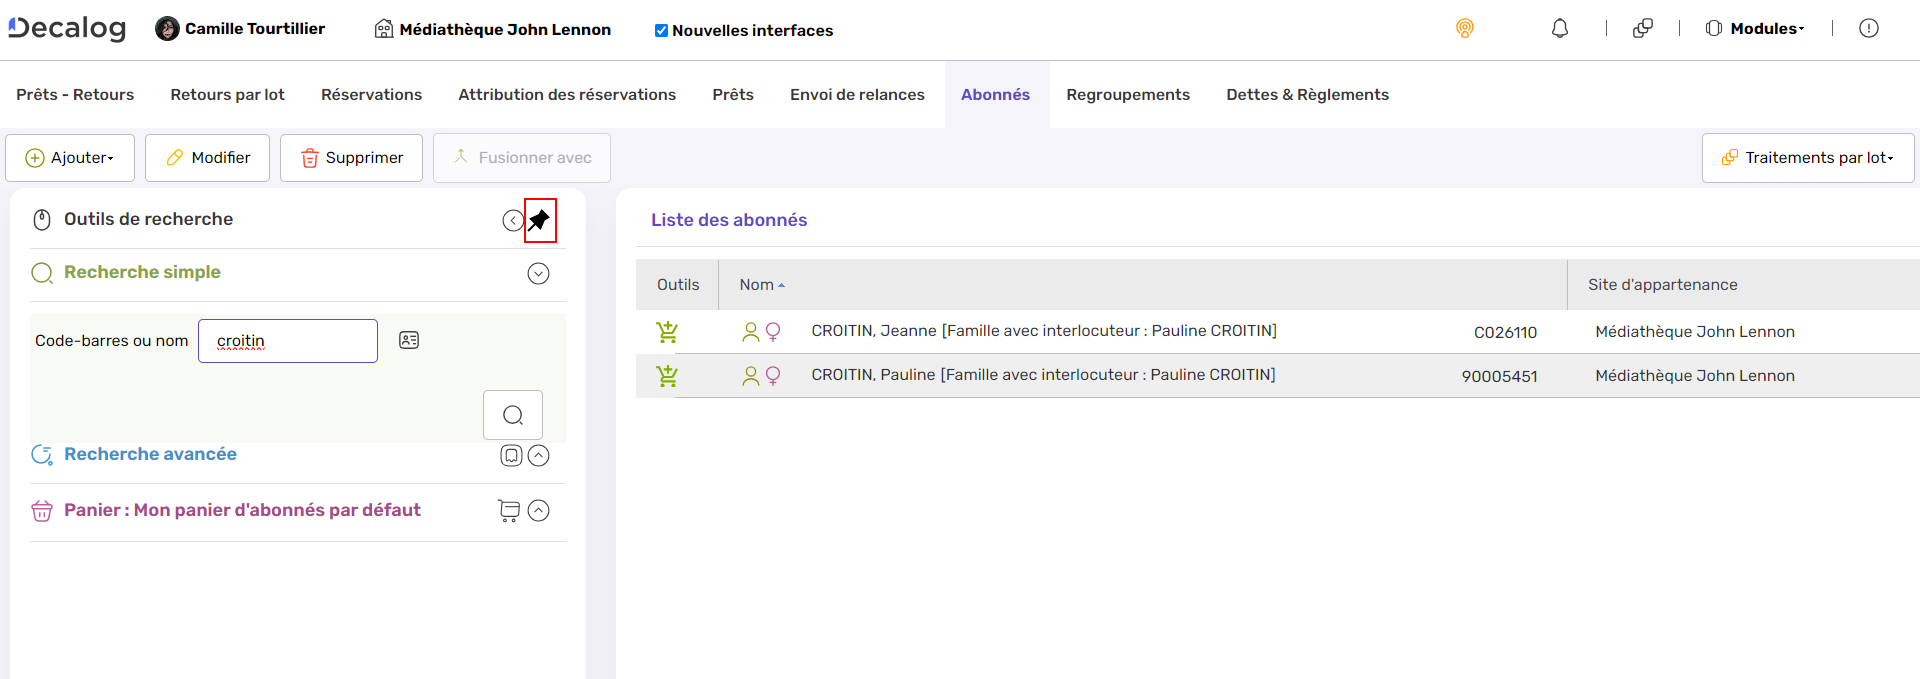Open the basket cart icon in Panier row
Image resolution: width=1920 pixels, height=679 pixels.
509,511
